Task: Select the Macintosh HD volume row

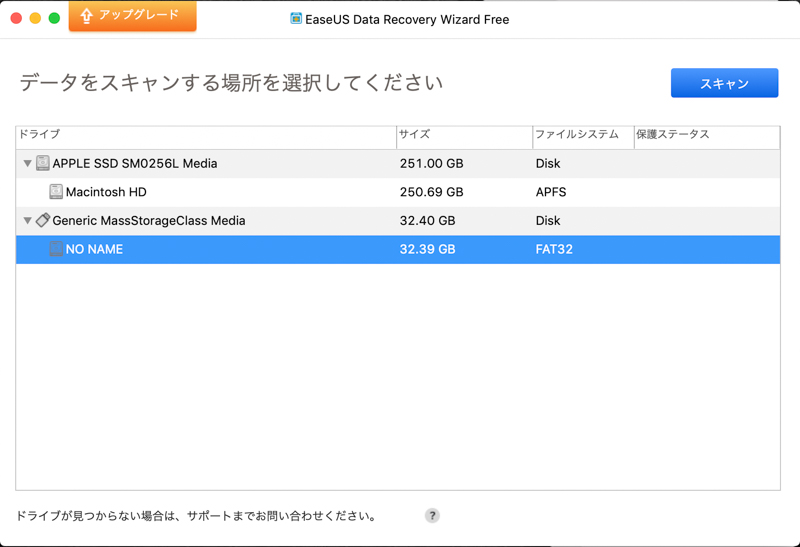Action: coord(398,192)
